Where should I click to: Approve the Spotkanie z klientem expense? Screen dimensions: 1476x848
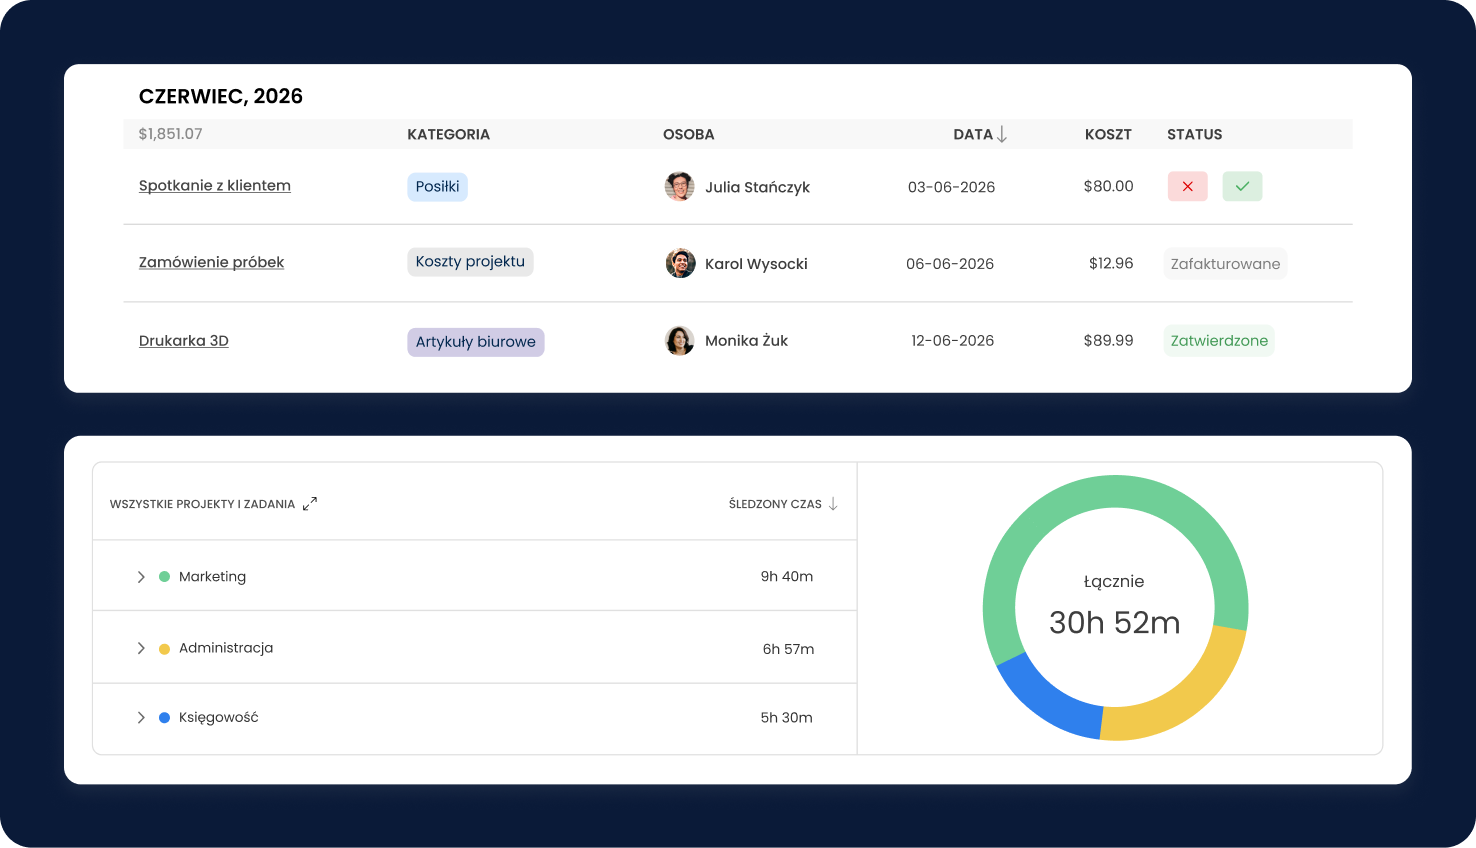click(1242, 187)
